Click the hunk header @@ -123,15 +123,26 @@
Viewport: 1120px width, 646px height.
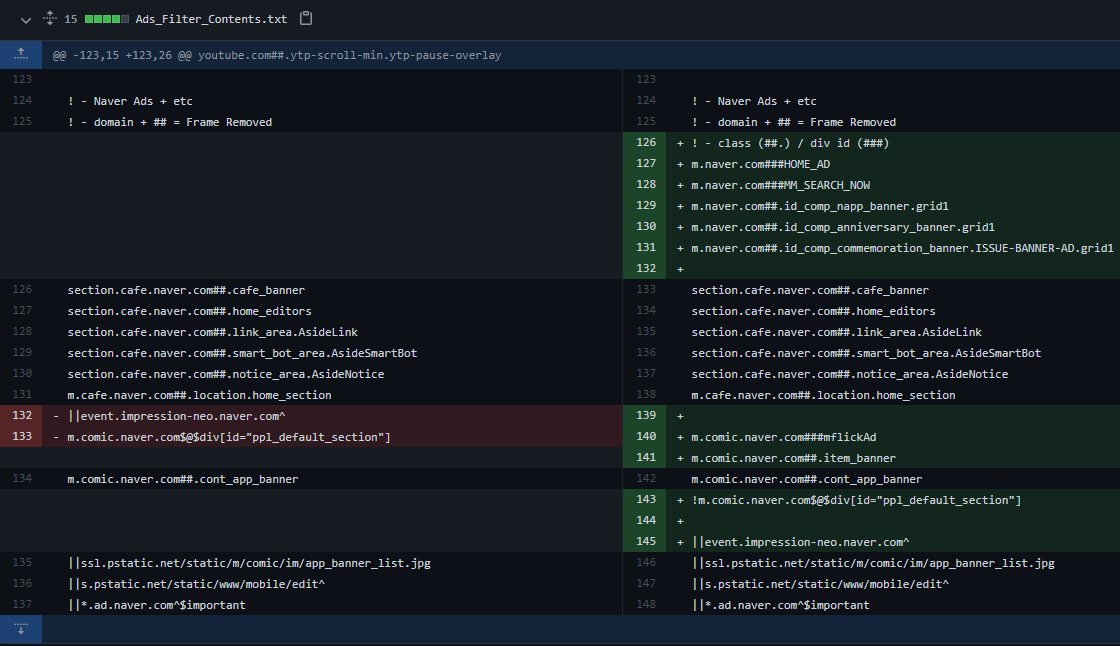(277, 55)
